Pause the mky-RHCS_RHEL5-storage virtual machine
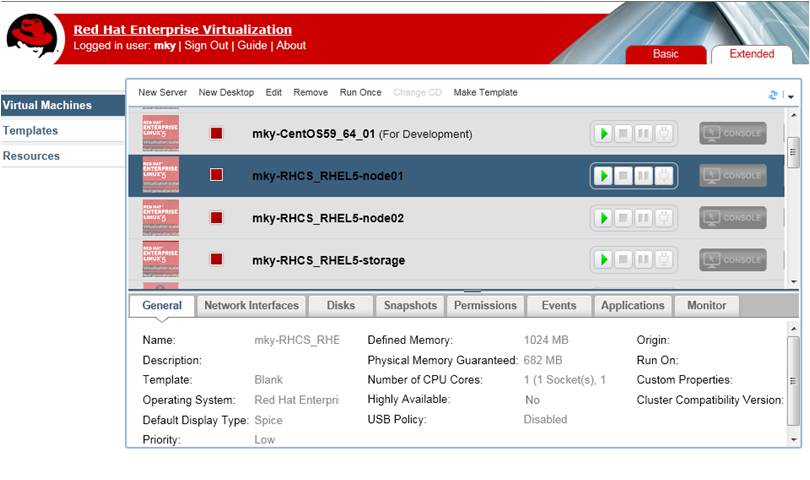Image resolution: width=810 pixels, height=480 pixels. coord(643,259)
